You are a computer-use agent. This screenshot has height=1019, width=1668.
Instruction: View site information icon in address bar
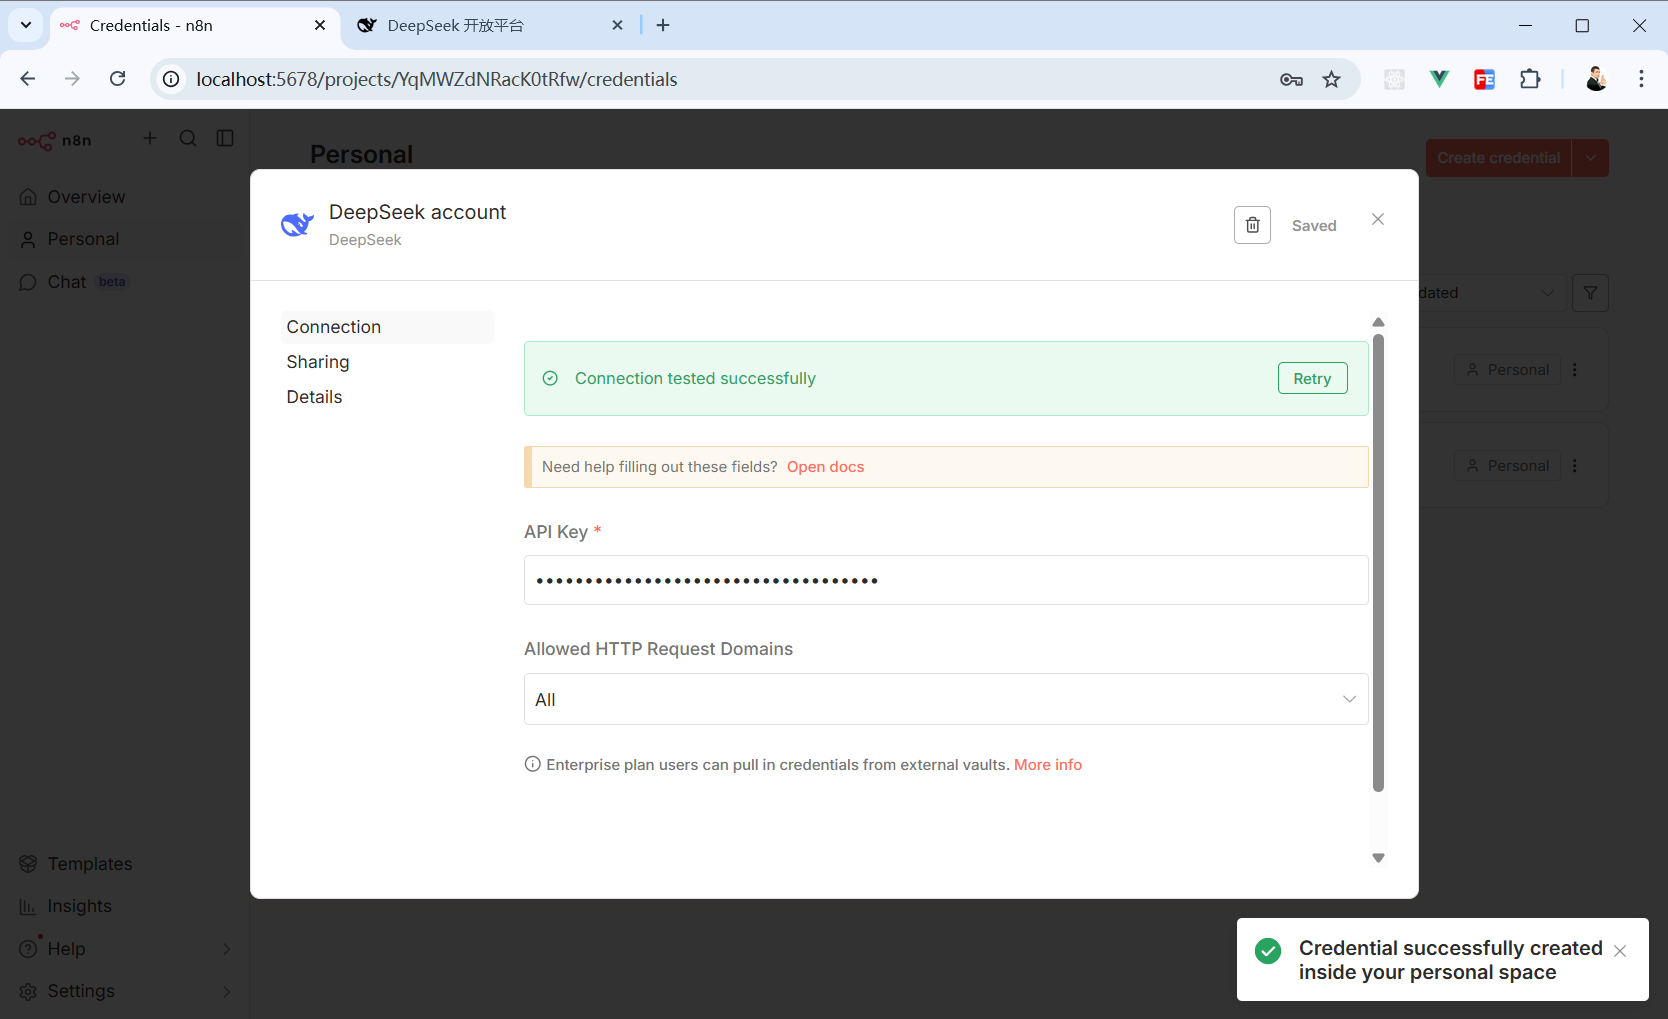[x=172, y=79]
